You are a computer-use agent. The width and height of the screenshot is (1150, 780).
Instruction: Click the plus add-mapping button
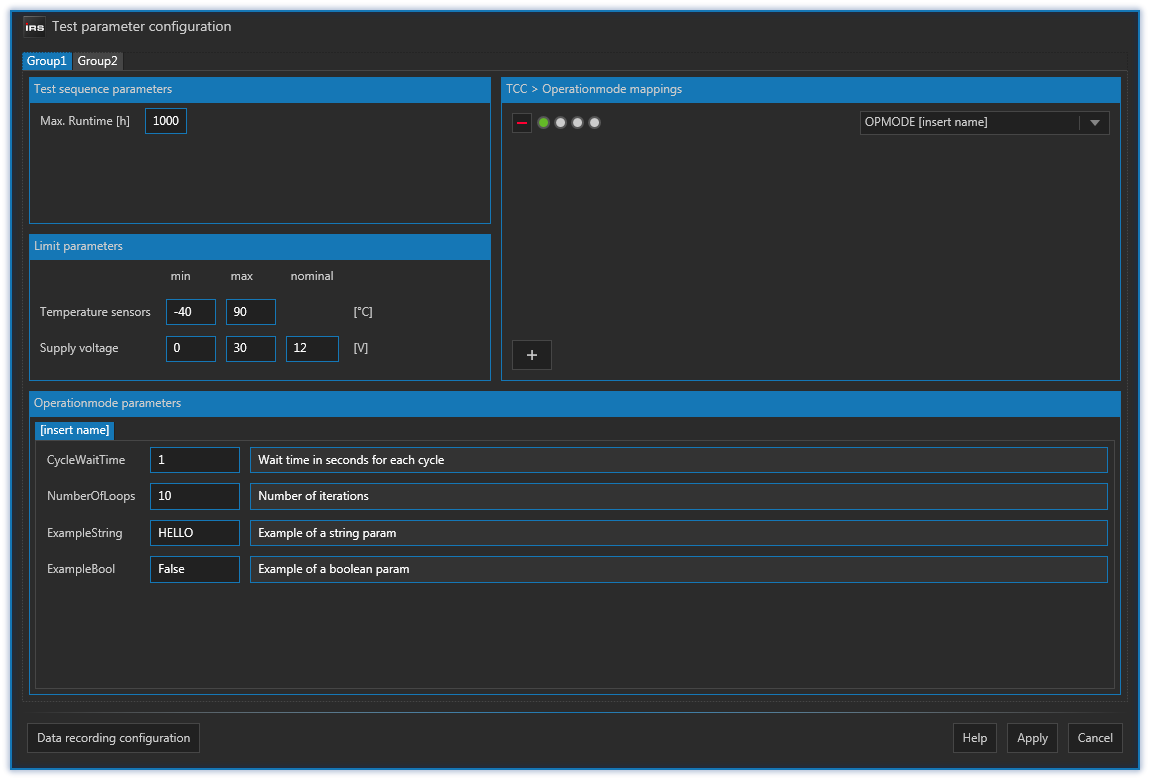532,355
